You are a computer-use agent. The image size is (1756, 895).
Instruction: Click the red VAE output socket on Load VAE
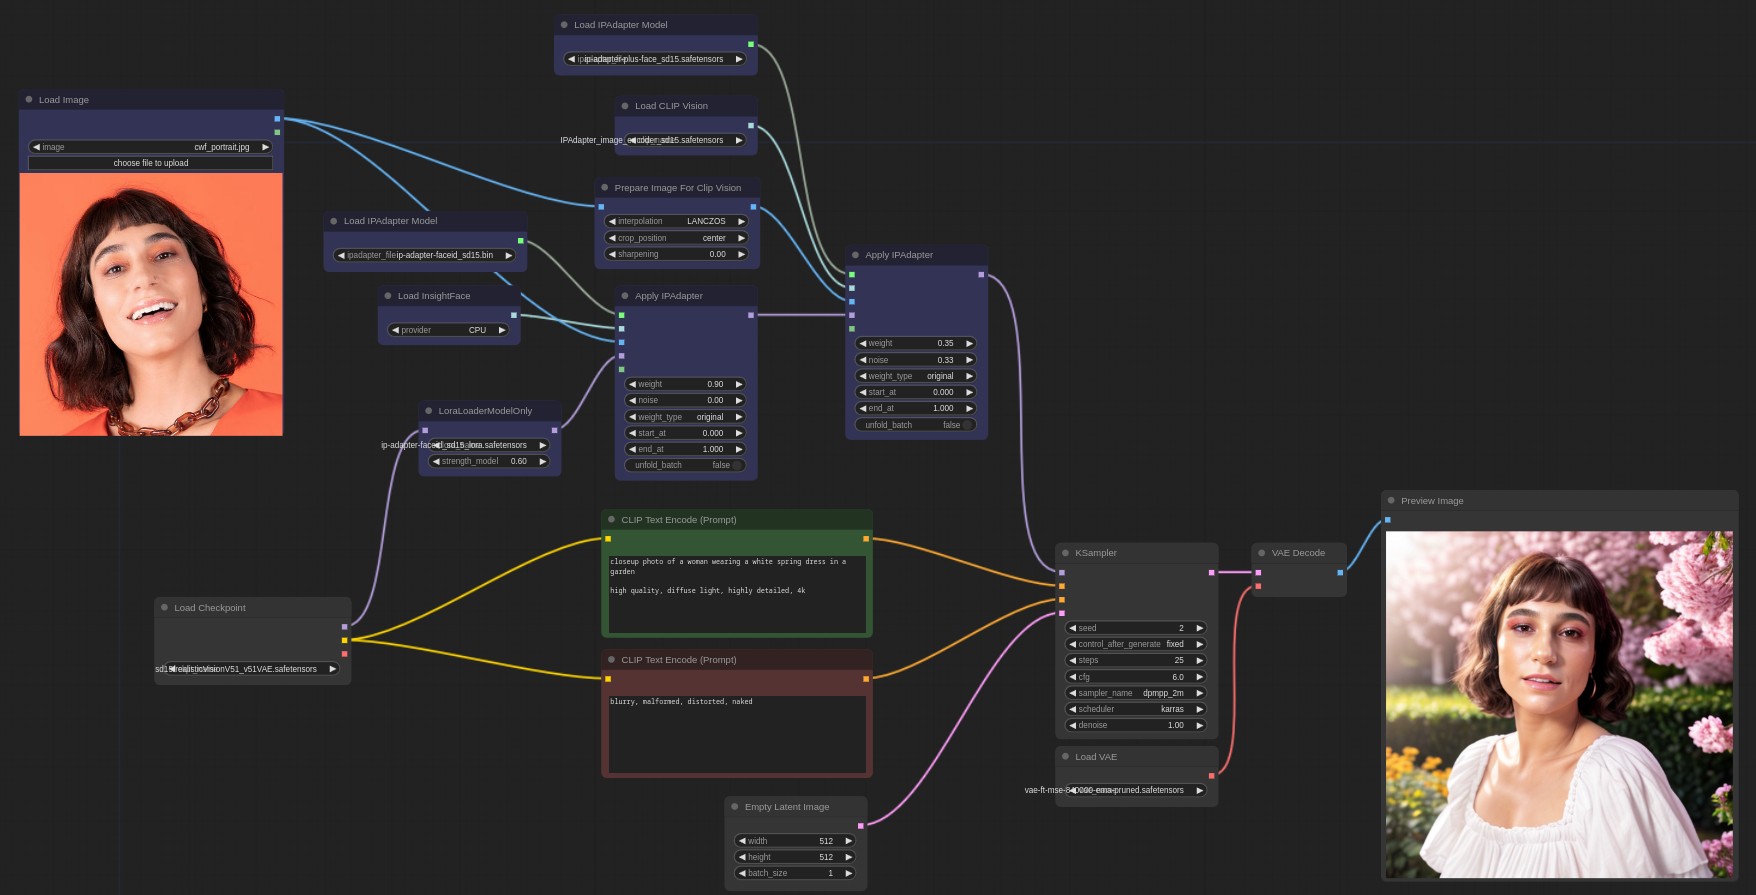(1211, 776)
